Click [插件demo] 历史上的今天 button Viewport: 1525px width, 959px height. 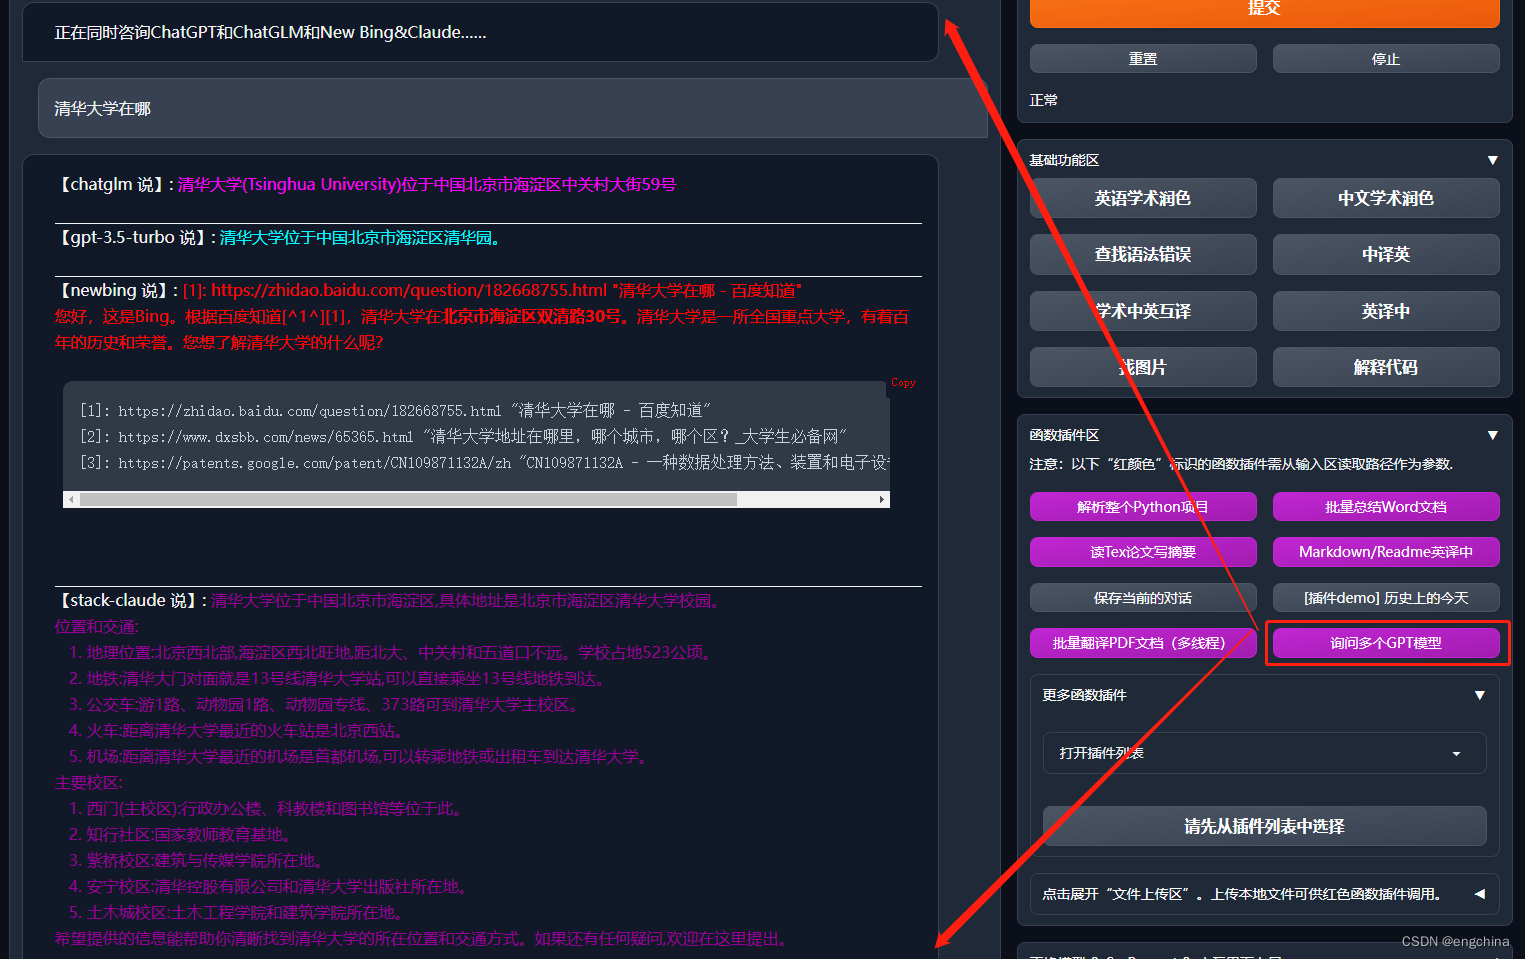pyautogui.click(x=1386, y=598)
